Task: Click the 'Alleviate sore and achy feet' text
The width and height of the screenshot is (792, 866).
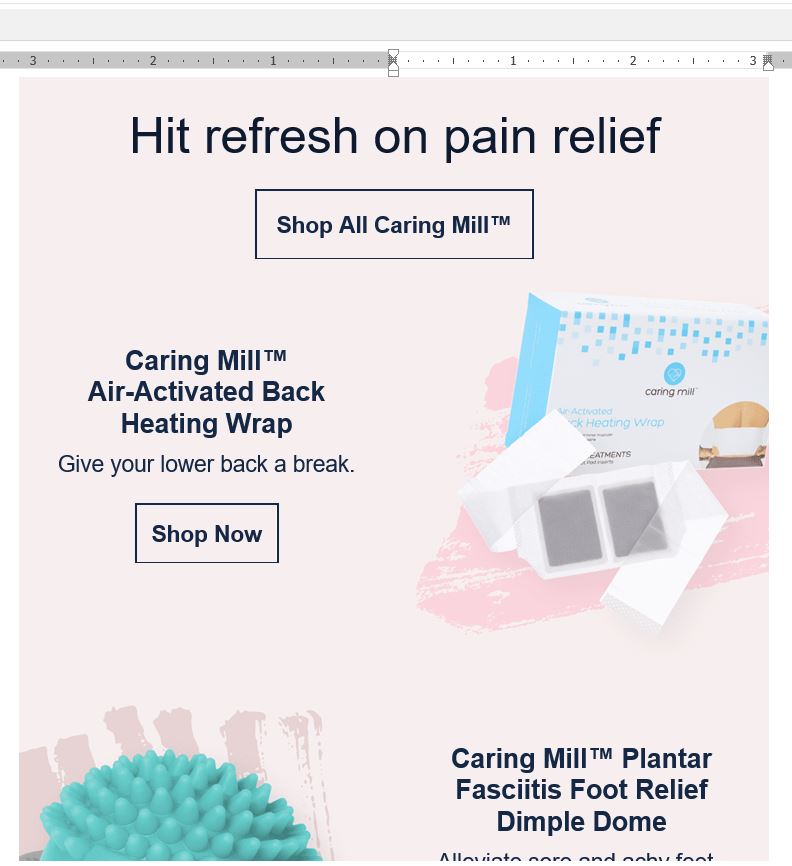Action: (x=576, y=856)
